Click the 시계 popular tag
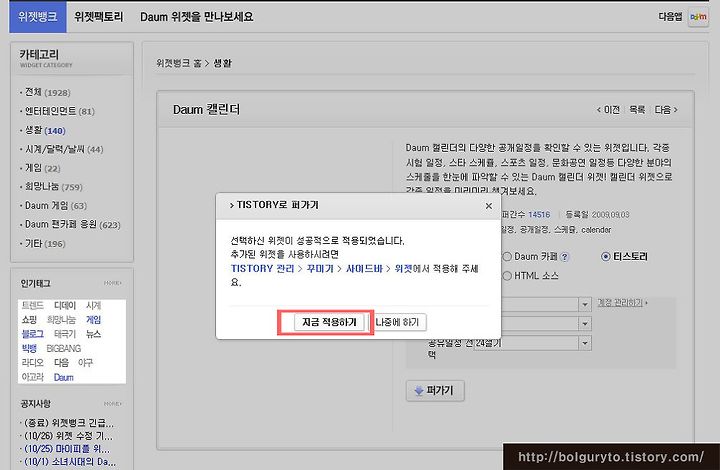 click(x=93, y=306)
